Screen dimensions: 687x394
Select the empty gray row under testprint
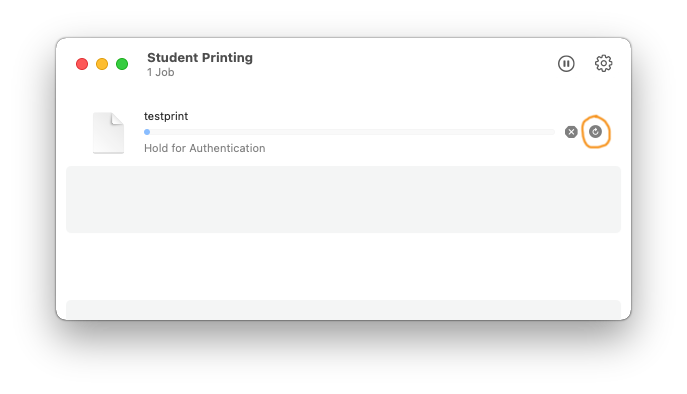coord(344,199)
